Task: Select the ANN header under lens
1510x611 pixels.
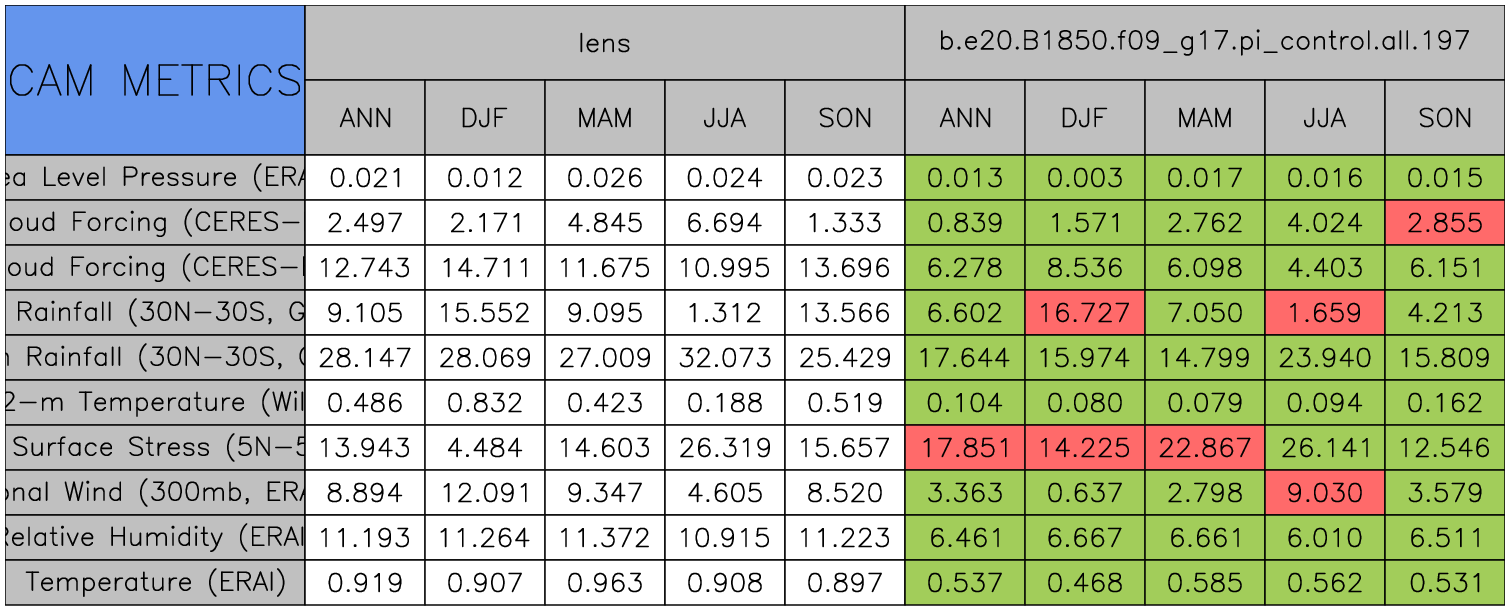Action: (x=365, y=118)
